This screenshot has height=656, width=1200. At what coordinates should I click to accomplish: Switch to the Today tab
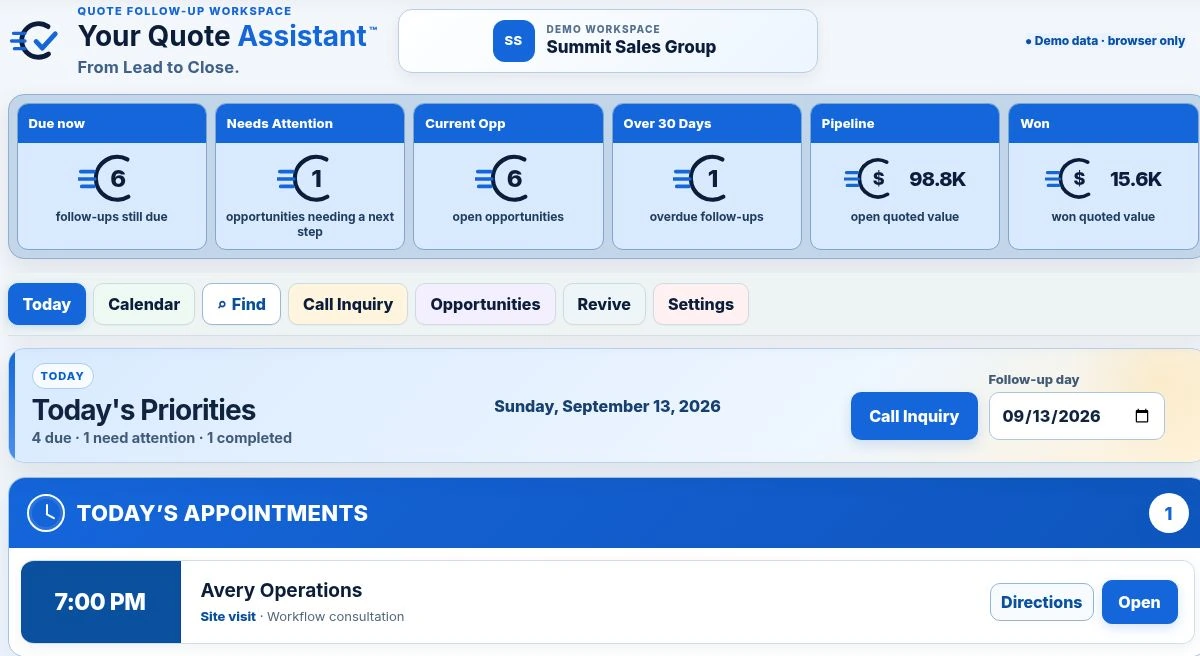coord(47,304)
